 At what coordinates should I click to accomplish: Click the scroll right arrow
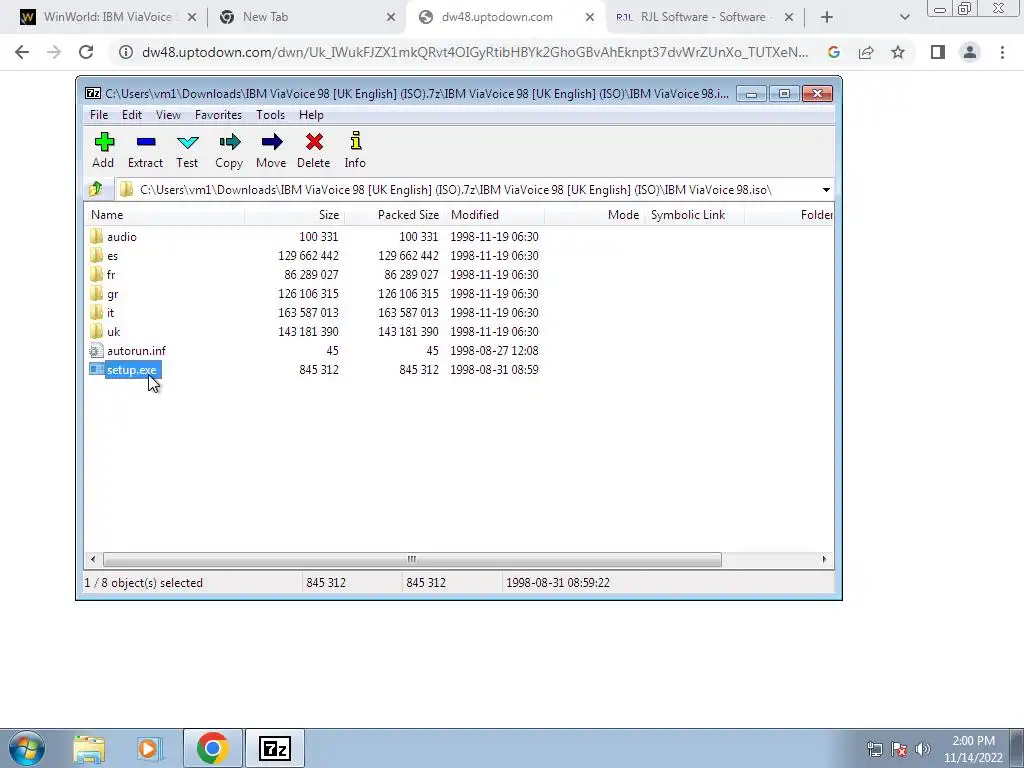(x=824, y=560)
